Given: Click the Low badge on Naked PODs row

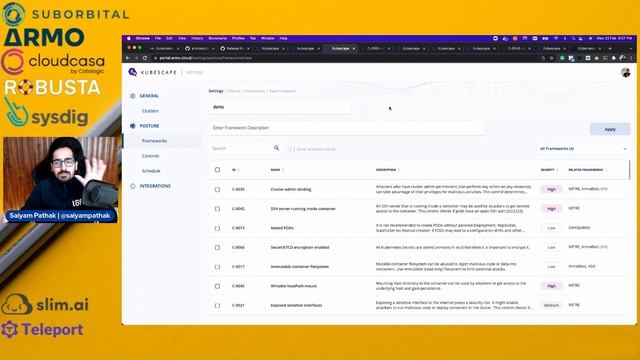Looking at the screenshot, I should click(x=551, y=228).
